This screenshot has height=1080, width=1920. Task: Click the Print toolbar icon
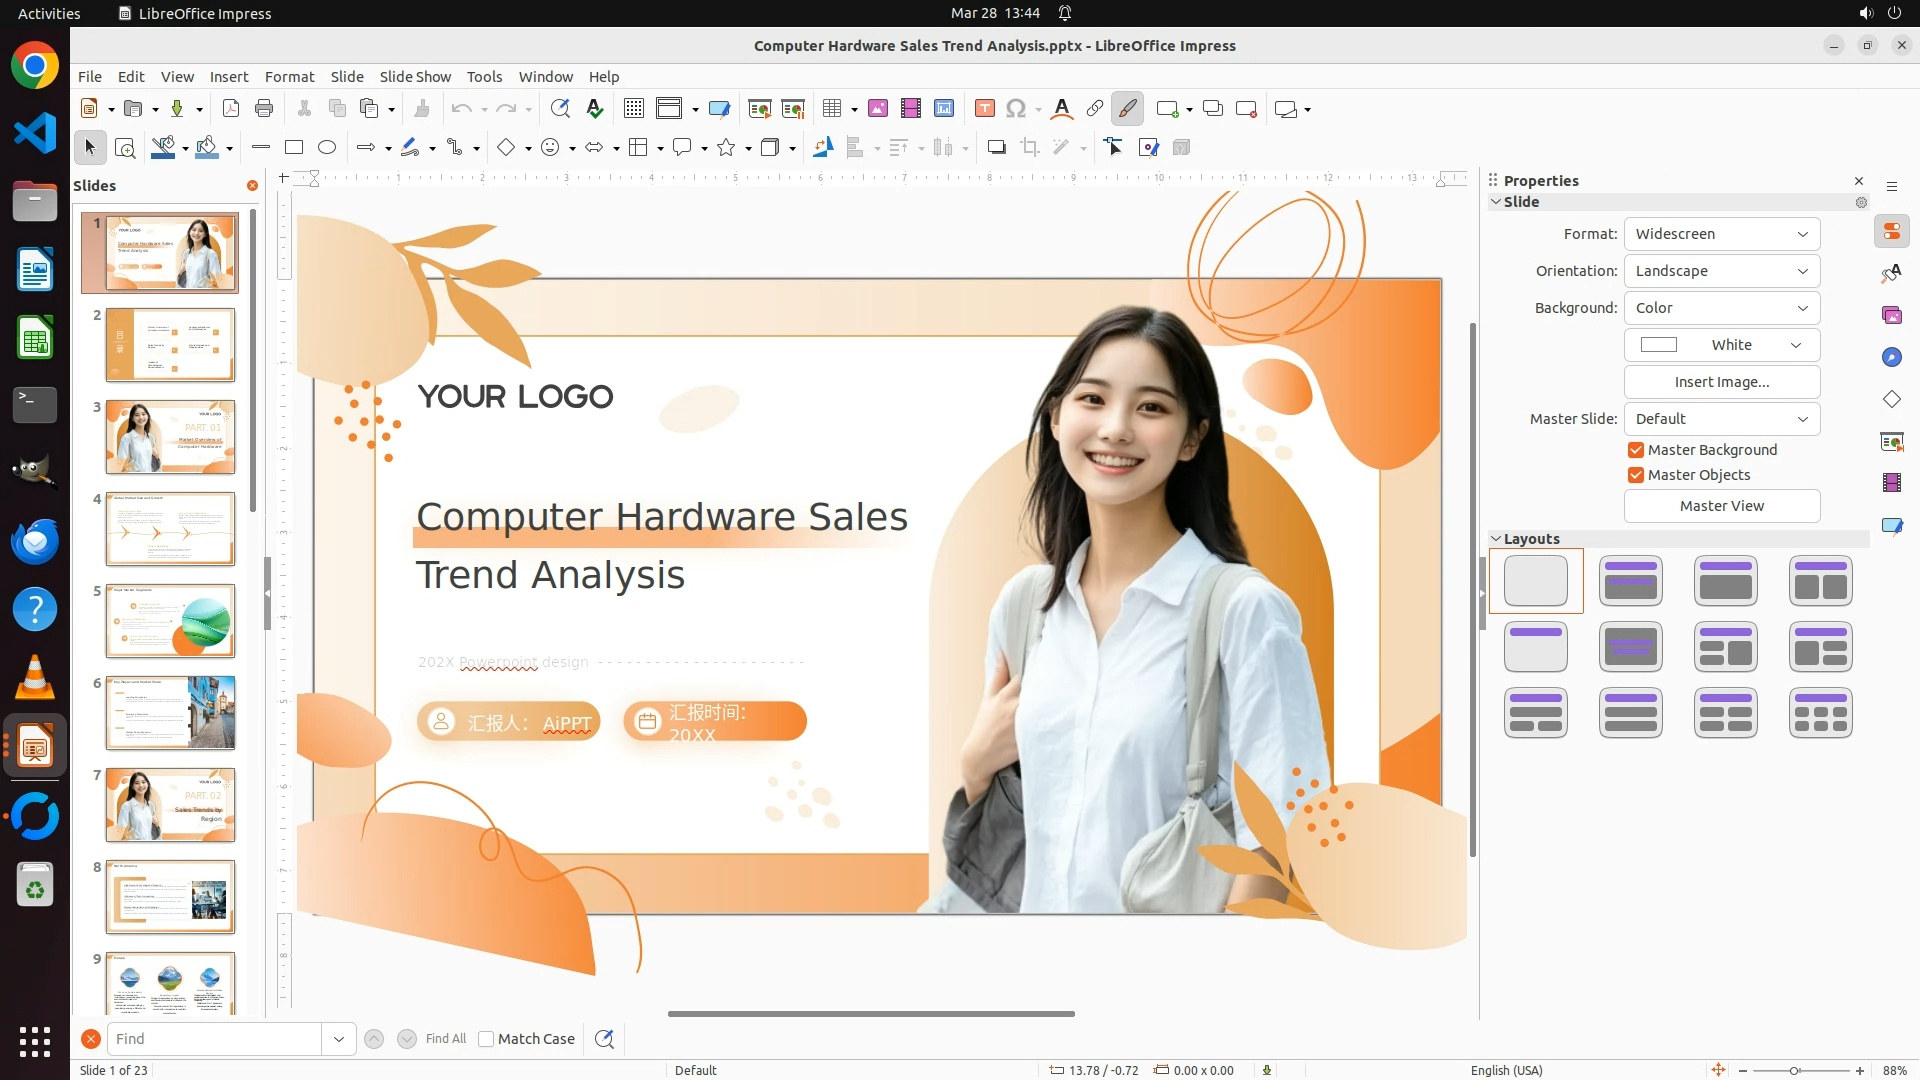pyautogui.click(x=264, y=109)
